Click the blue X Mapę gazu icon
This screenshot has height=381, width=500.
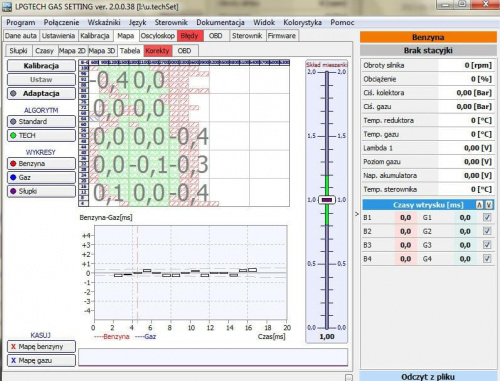[x=13, y=360]
